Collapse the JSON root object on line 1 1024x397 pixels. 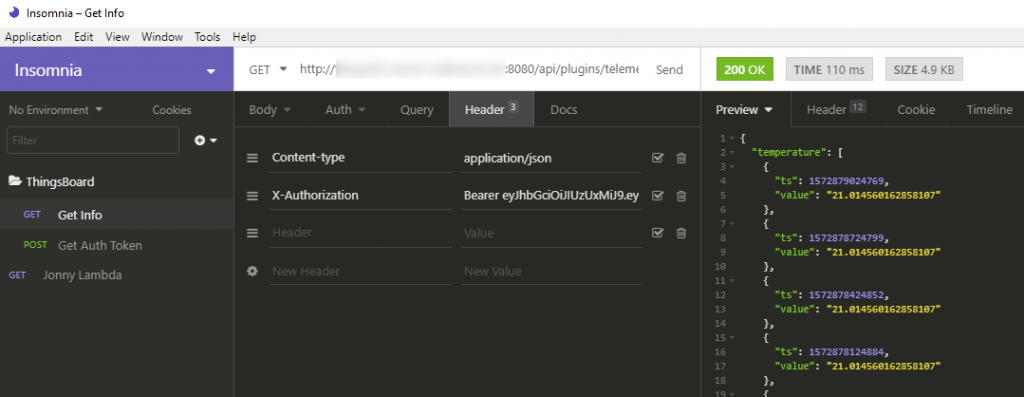pyautogui.click(x=733, y=138)
